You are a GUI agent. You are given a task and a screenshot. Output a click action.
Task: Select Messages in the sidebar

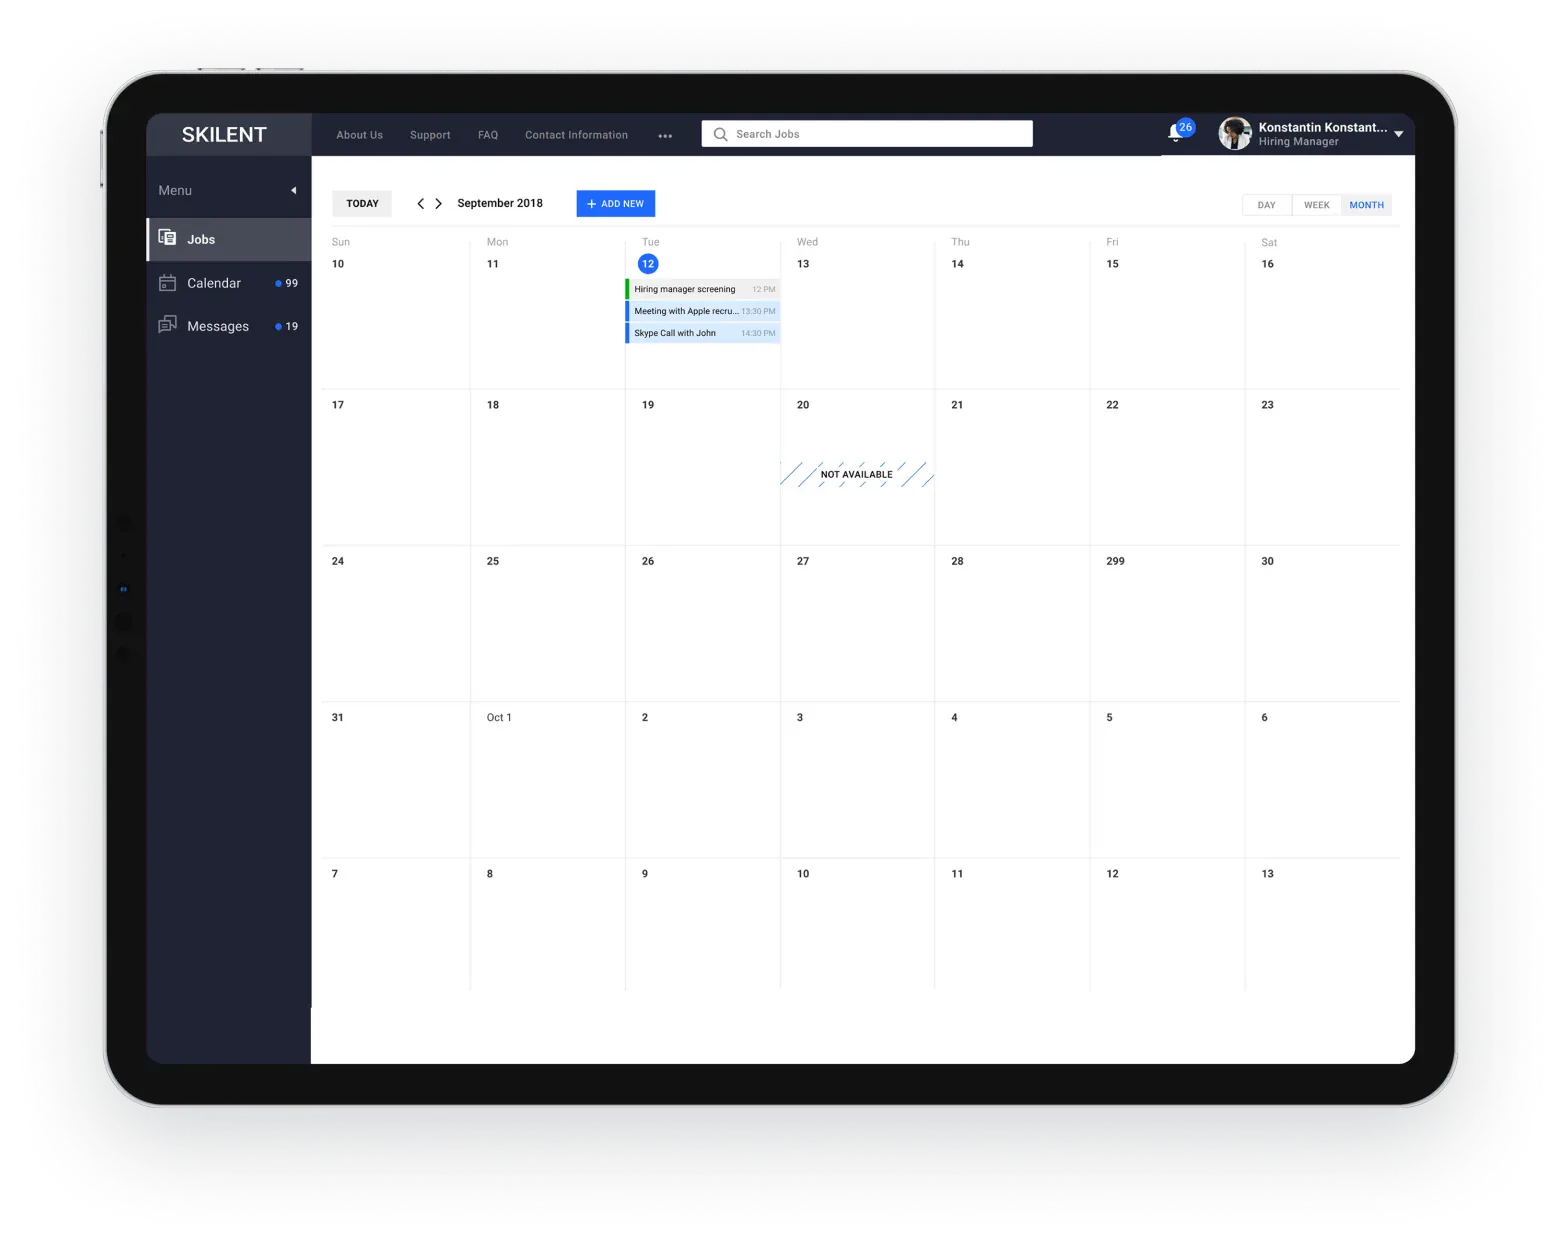click(229, 326)
